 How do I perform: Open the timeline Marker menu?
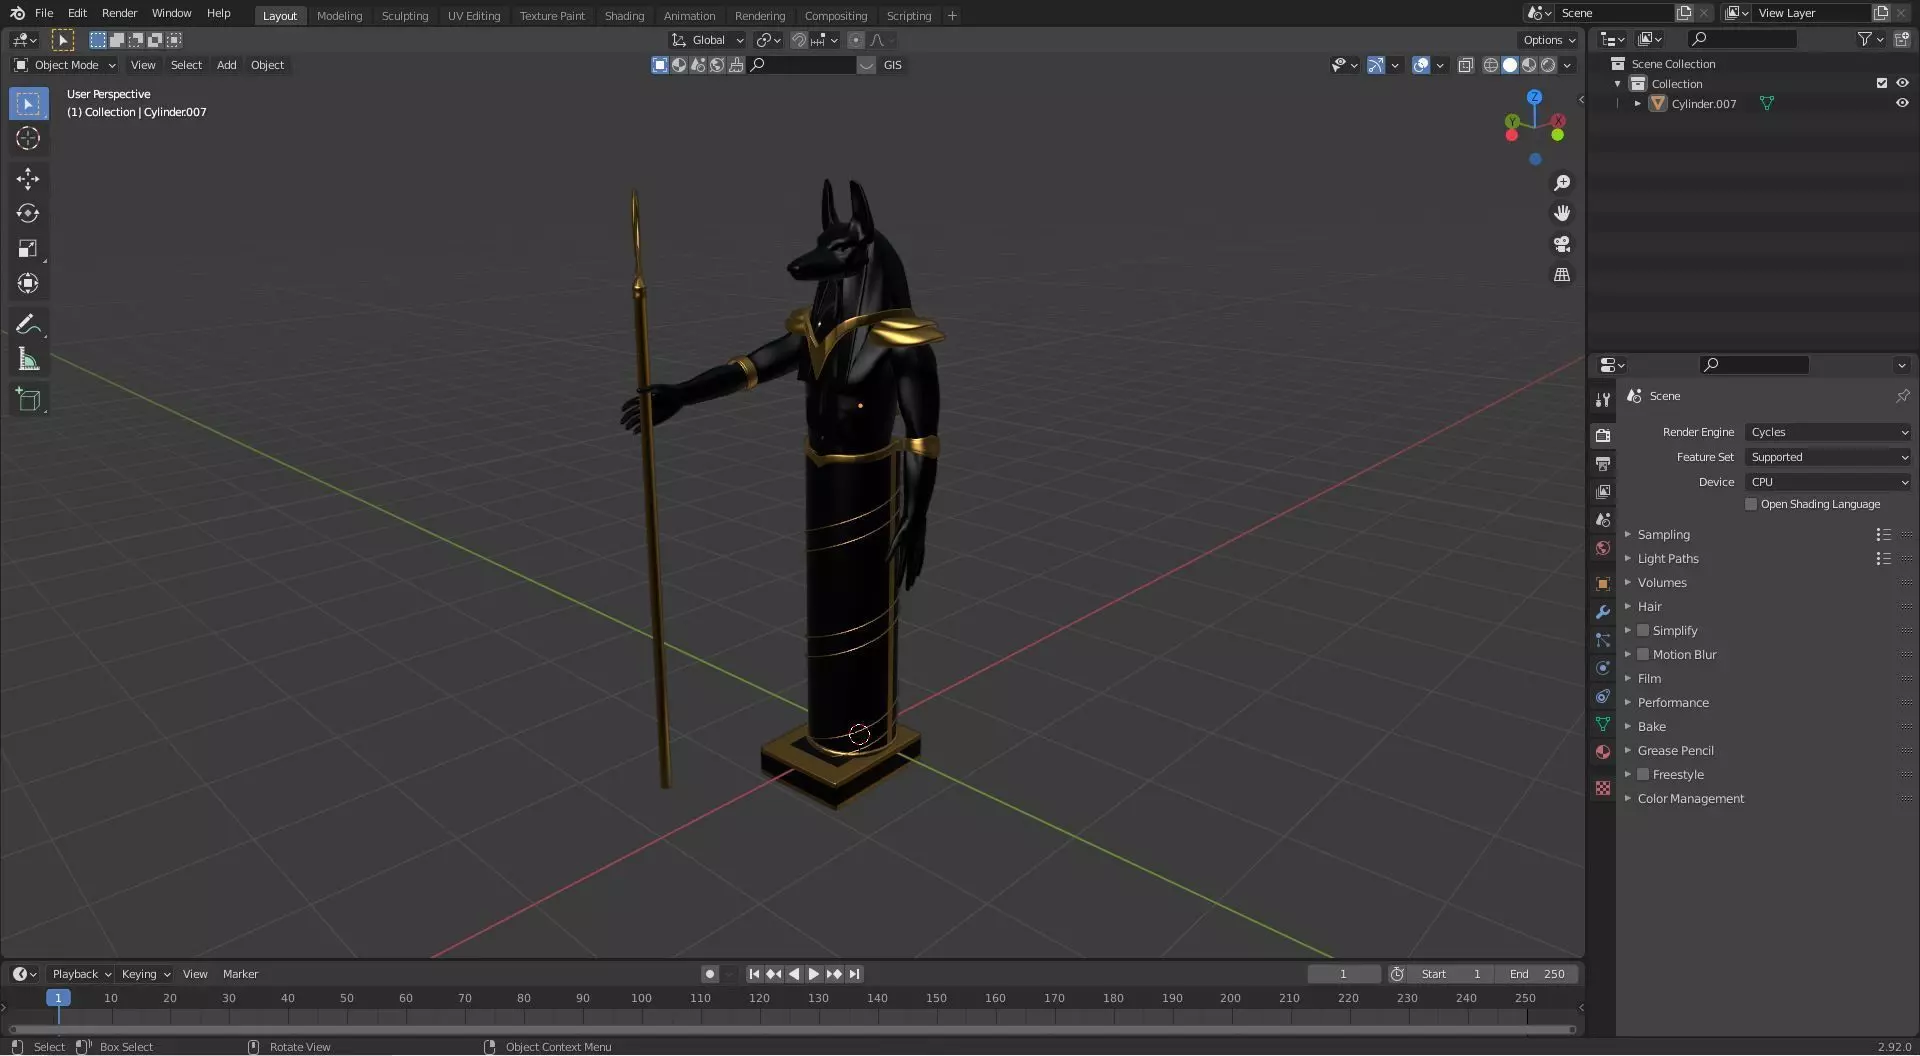(x=240, y=975)
